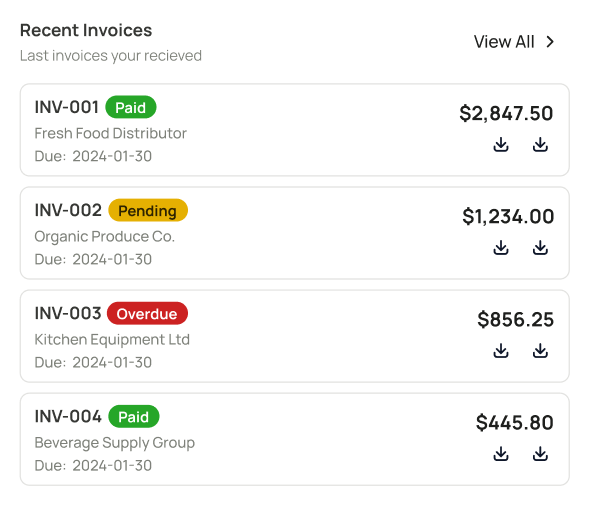Click the Recent Invoices heading
The width and height of the screenshot is (590, 506).
point(86,30)
